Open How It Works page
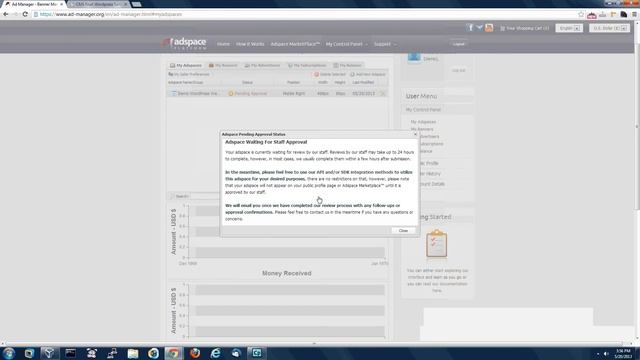Viewport: 640px width, 360px height. tap(250, 44)
